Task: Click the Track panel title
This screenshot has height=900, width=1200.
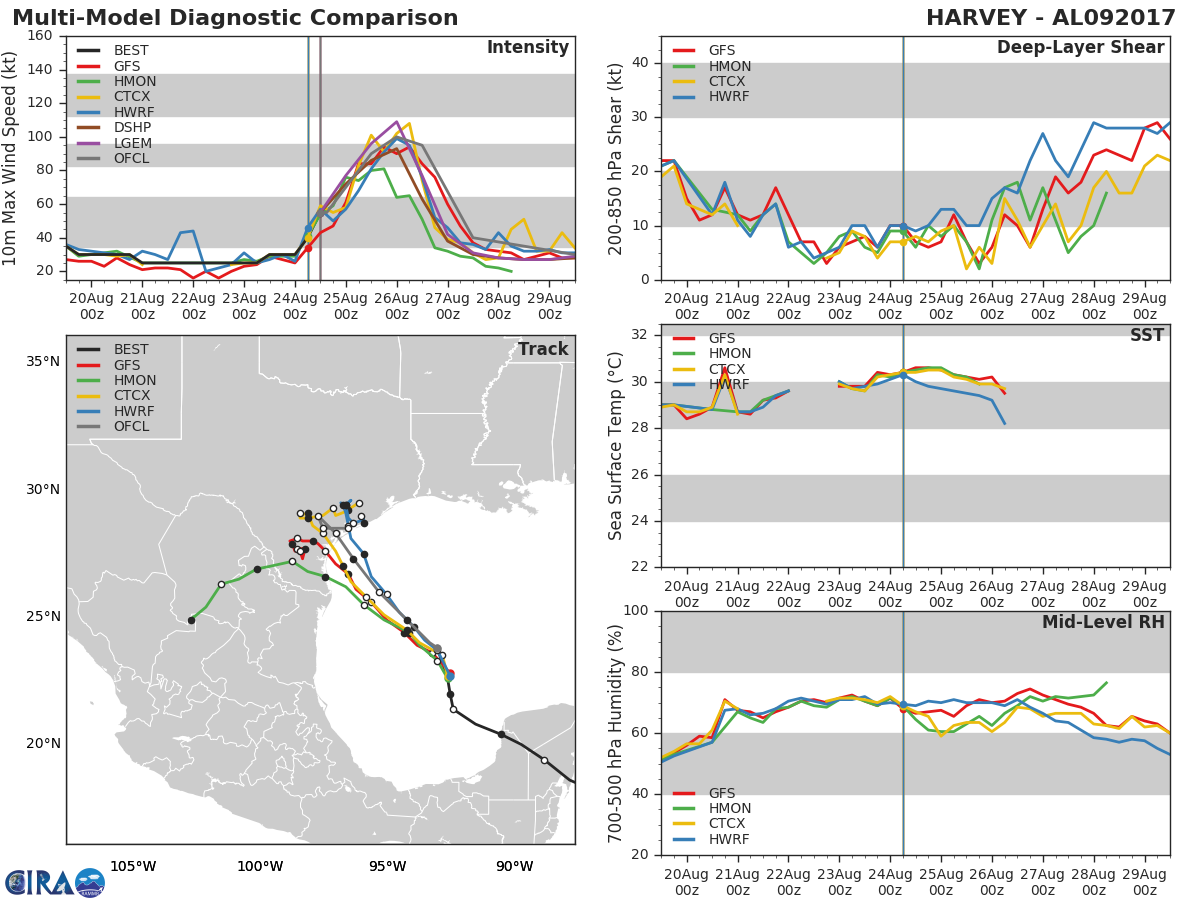Action: tap(543, 349)
